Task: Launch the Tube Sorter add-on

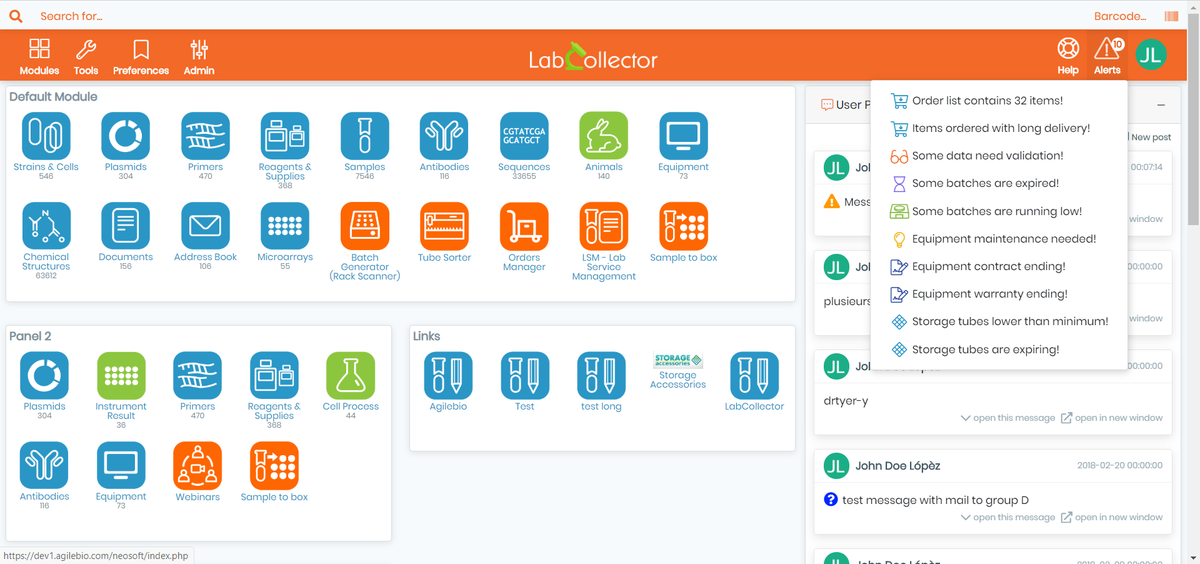Action: tap(444, 226)
